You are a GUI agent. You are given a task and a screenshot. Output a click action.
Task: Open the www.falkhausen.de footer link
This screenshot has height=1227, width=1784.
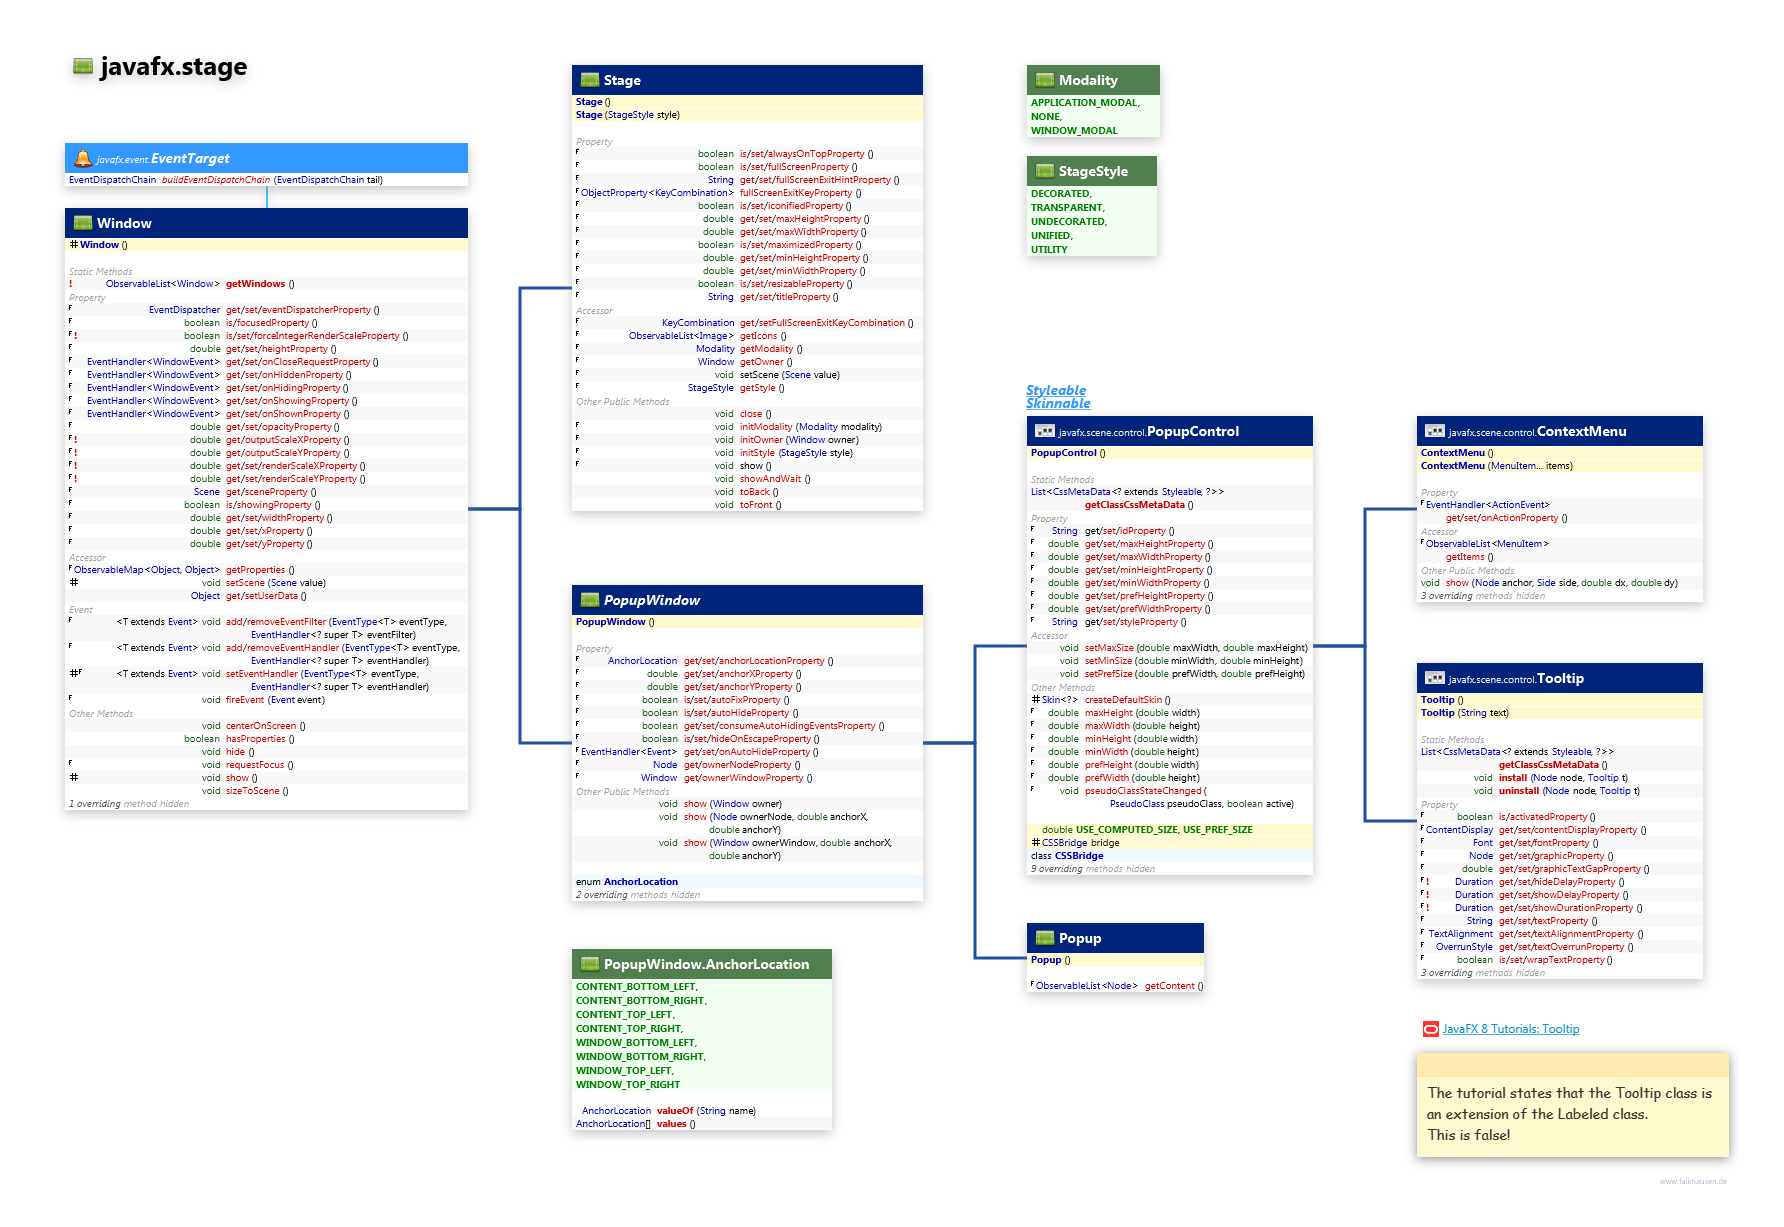pos(1693,1181)
